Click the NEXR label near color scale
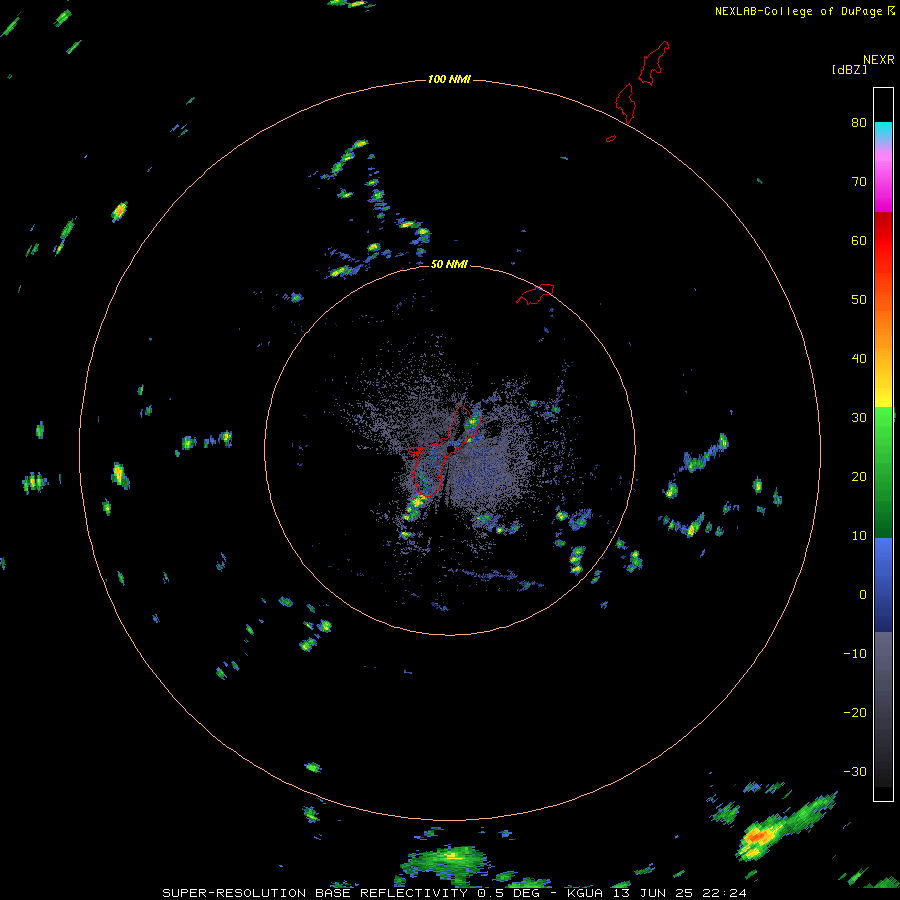 coord(879,59)
